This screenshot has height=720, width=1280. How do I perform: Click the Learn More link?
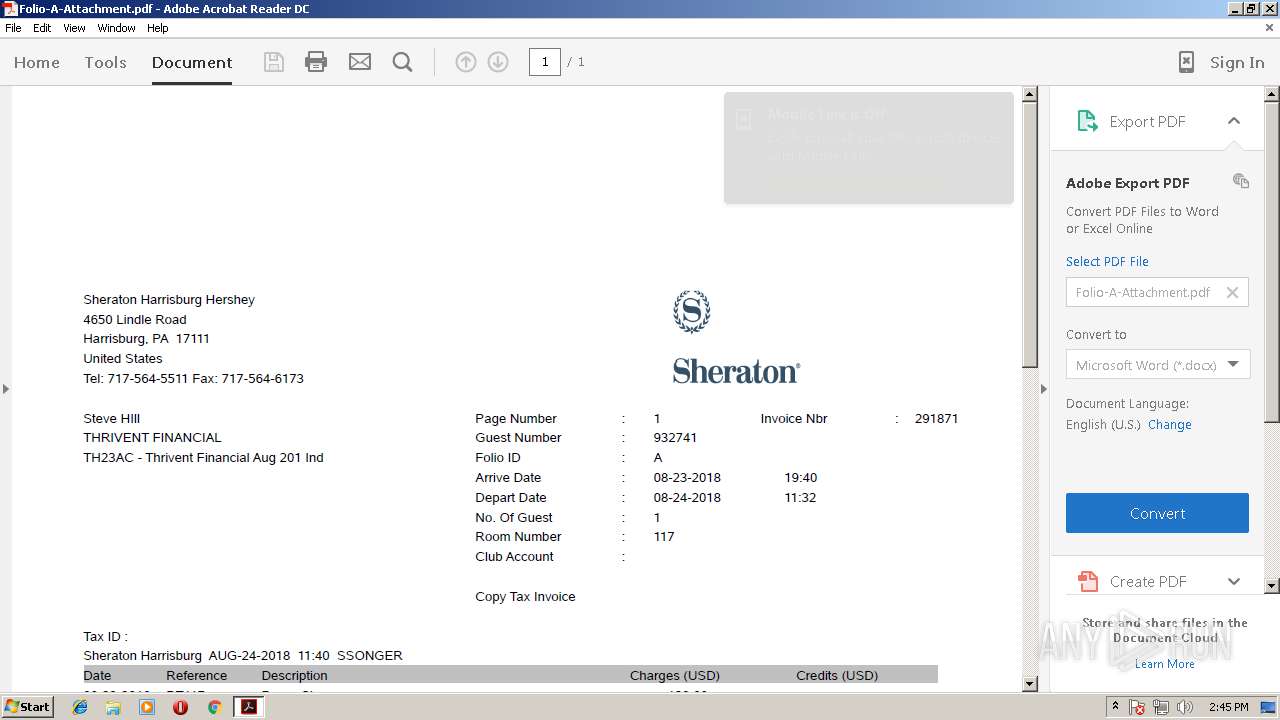coord(1164,664)
